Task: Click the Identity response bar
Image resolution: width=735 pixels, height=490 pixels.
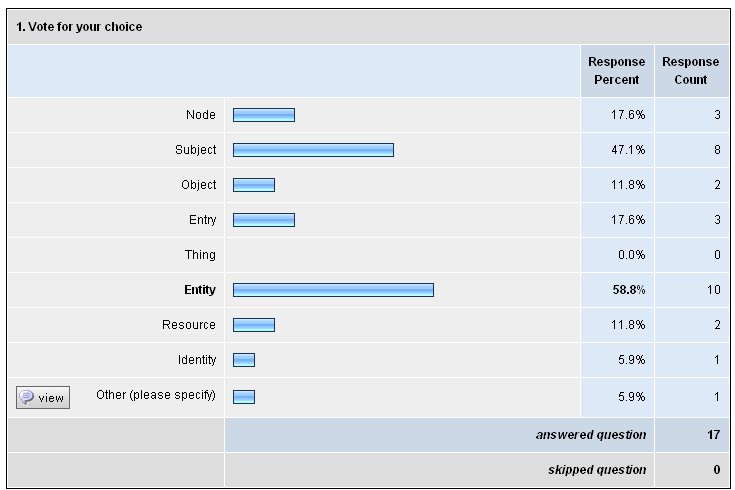Action: point(244,360)
